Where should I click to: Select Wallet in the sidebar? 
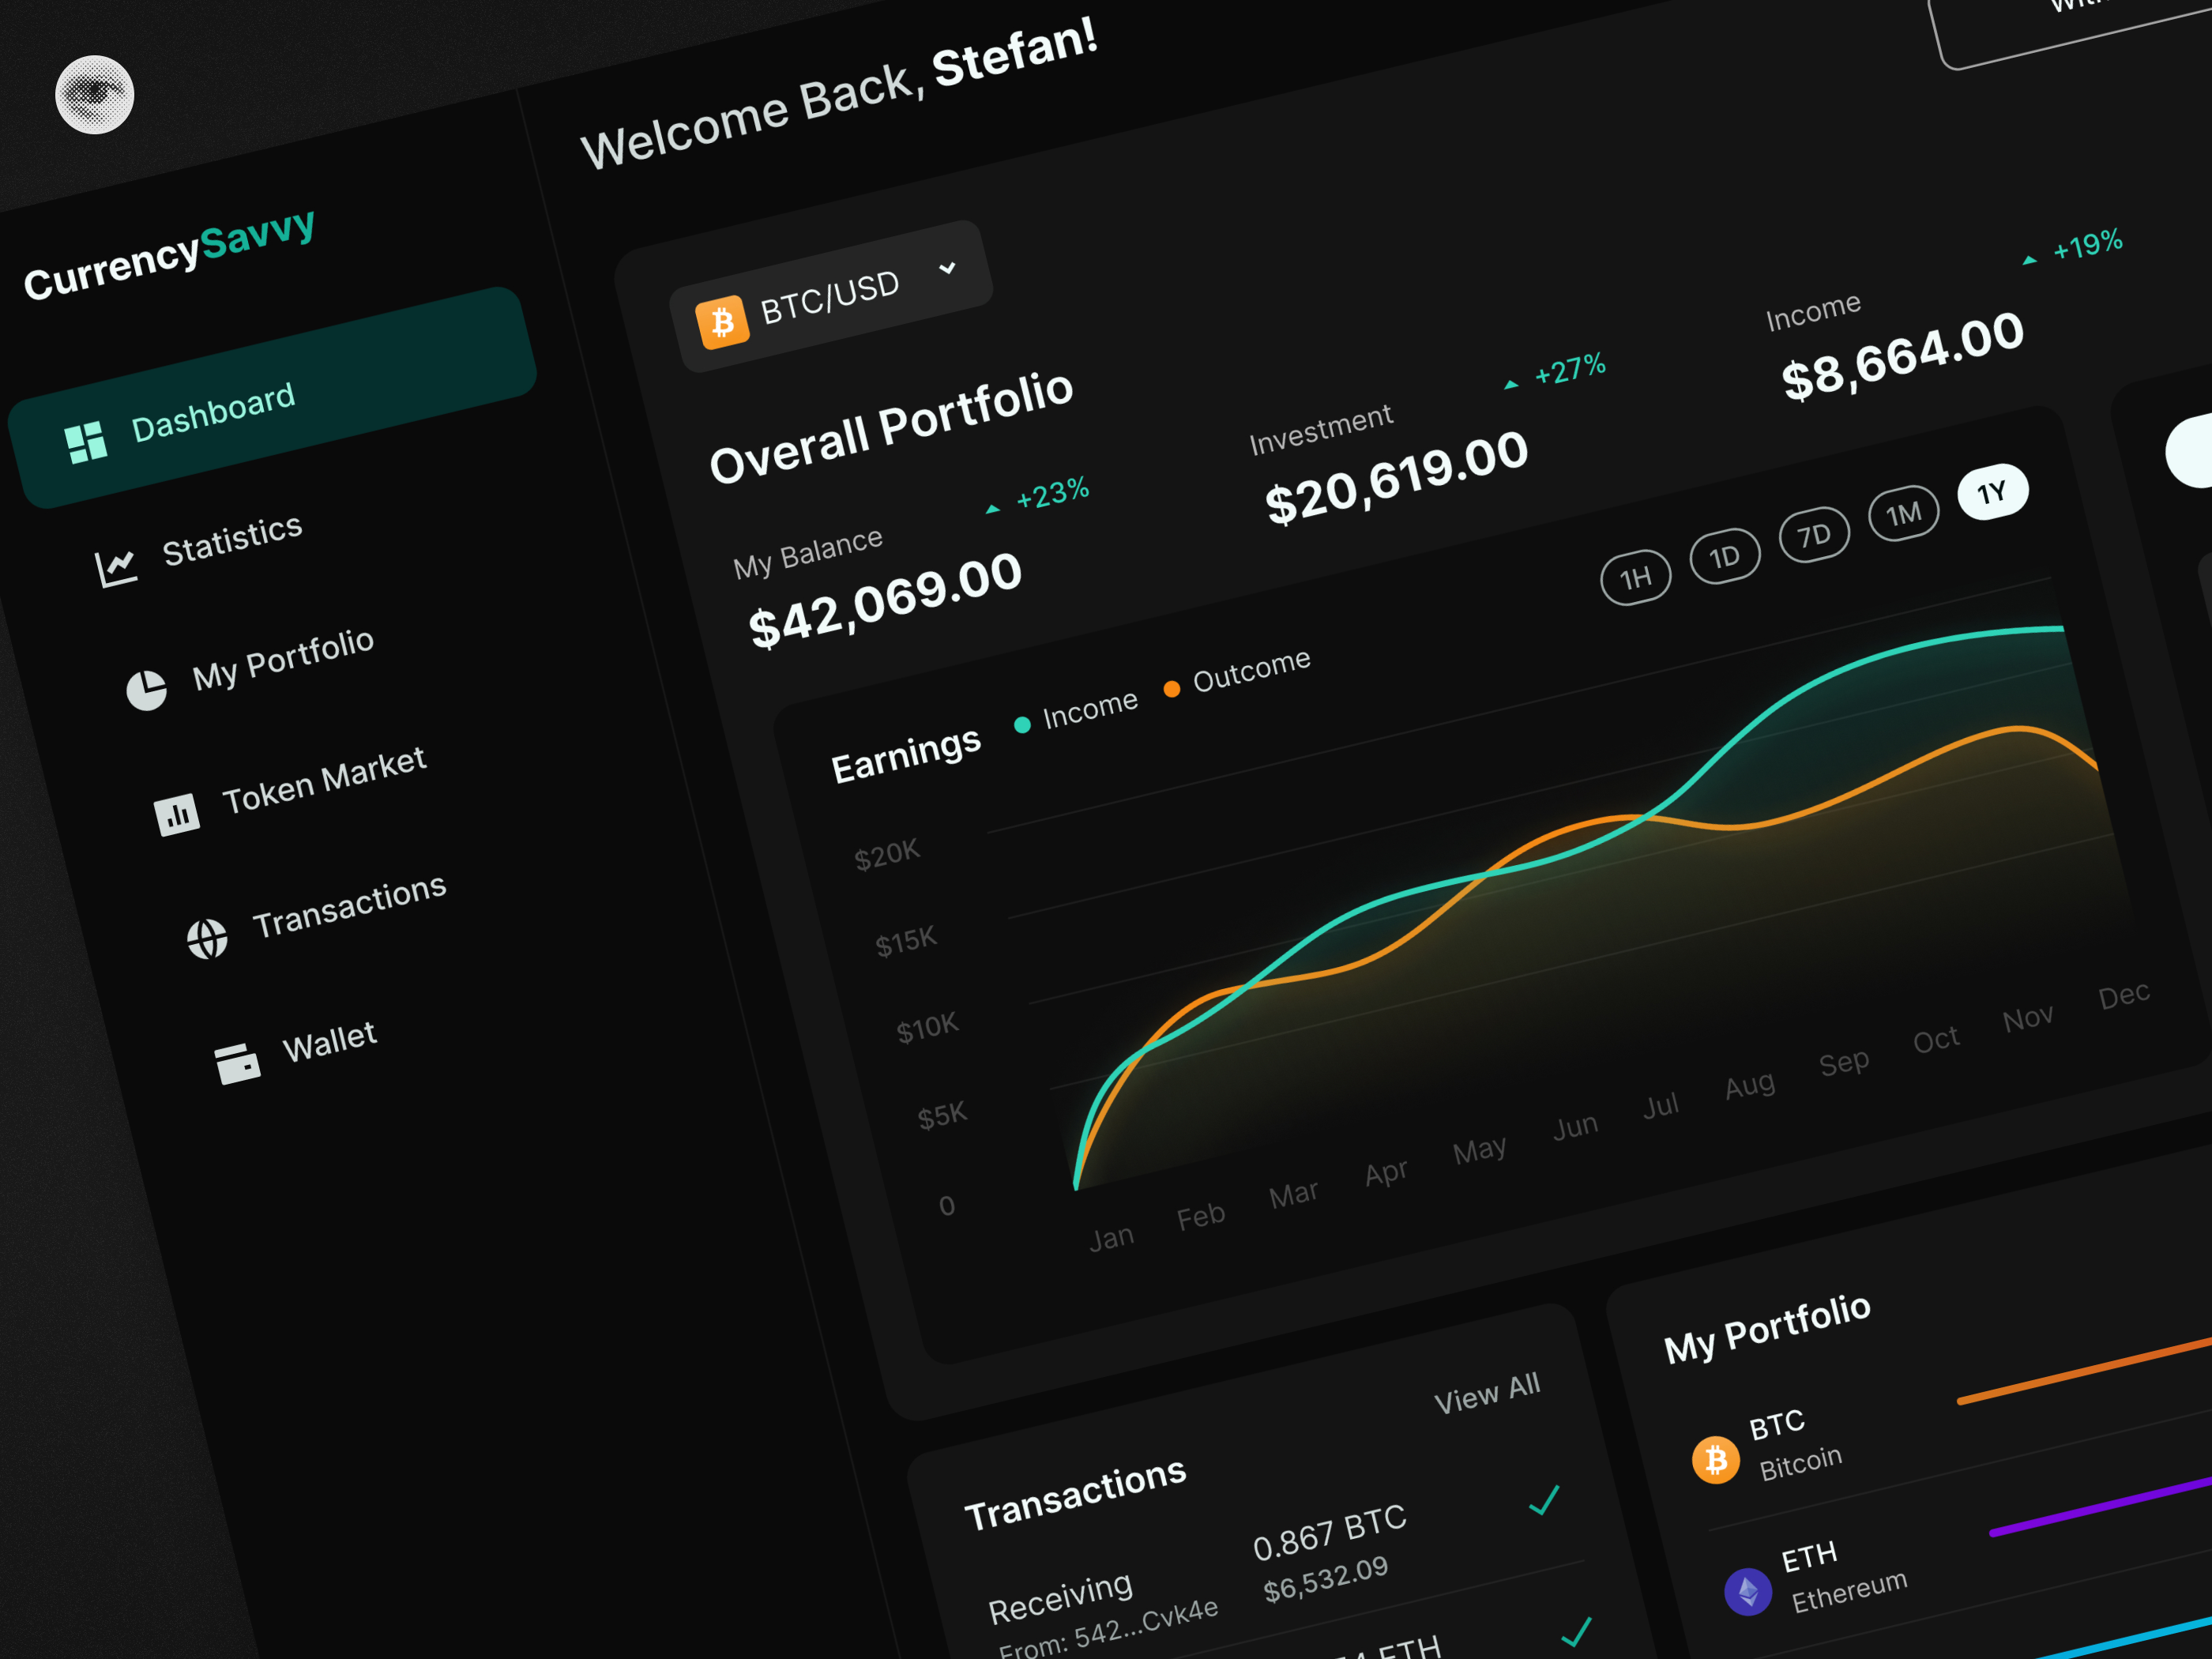point(329,1042)
